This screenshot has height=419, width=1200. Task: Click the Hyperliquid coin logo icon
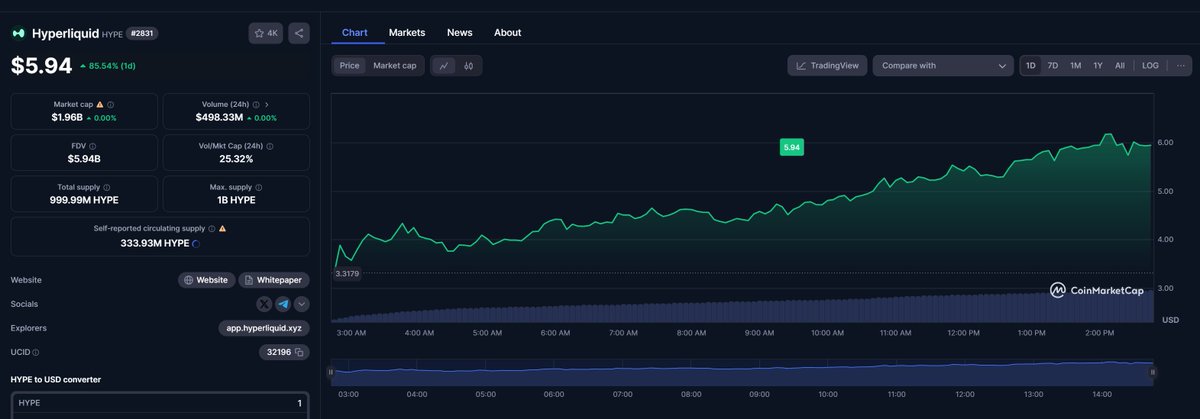(18, 33)
